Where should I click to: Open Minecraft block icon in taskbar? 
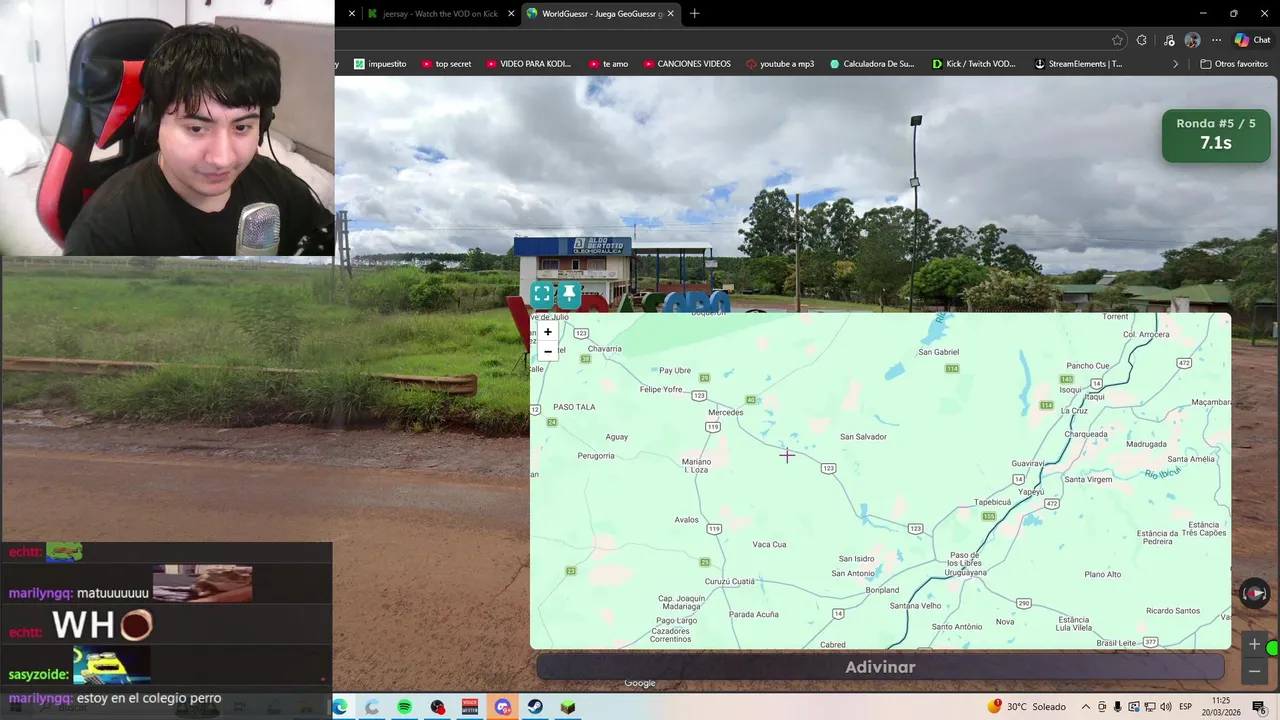pos(568,707)
